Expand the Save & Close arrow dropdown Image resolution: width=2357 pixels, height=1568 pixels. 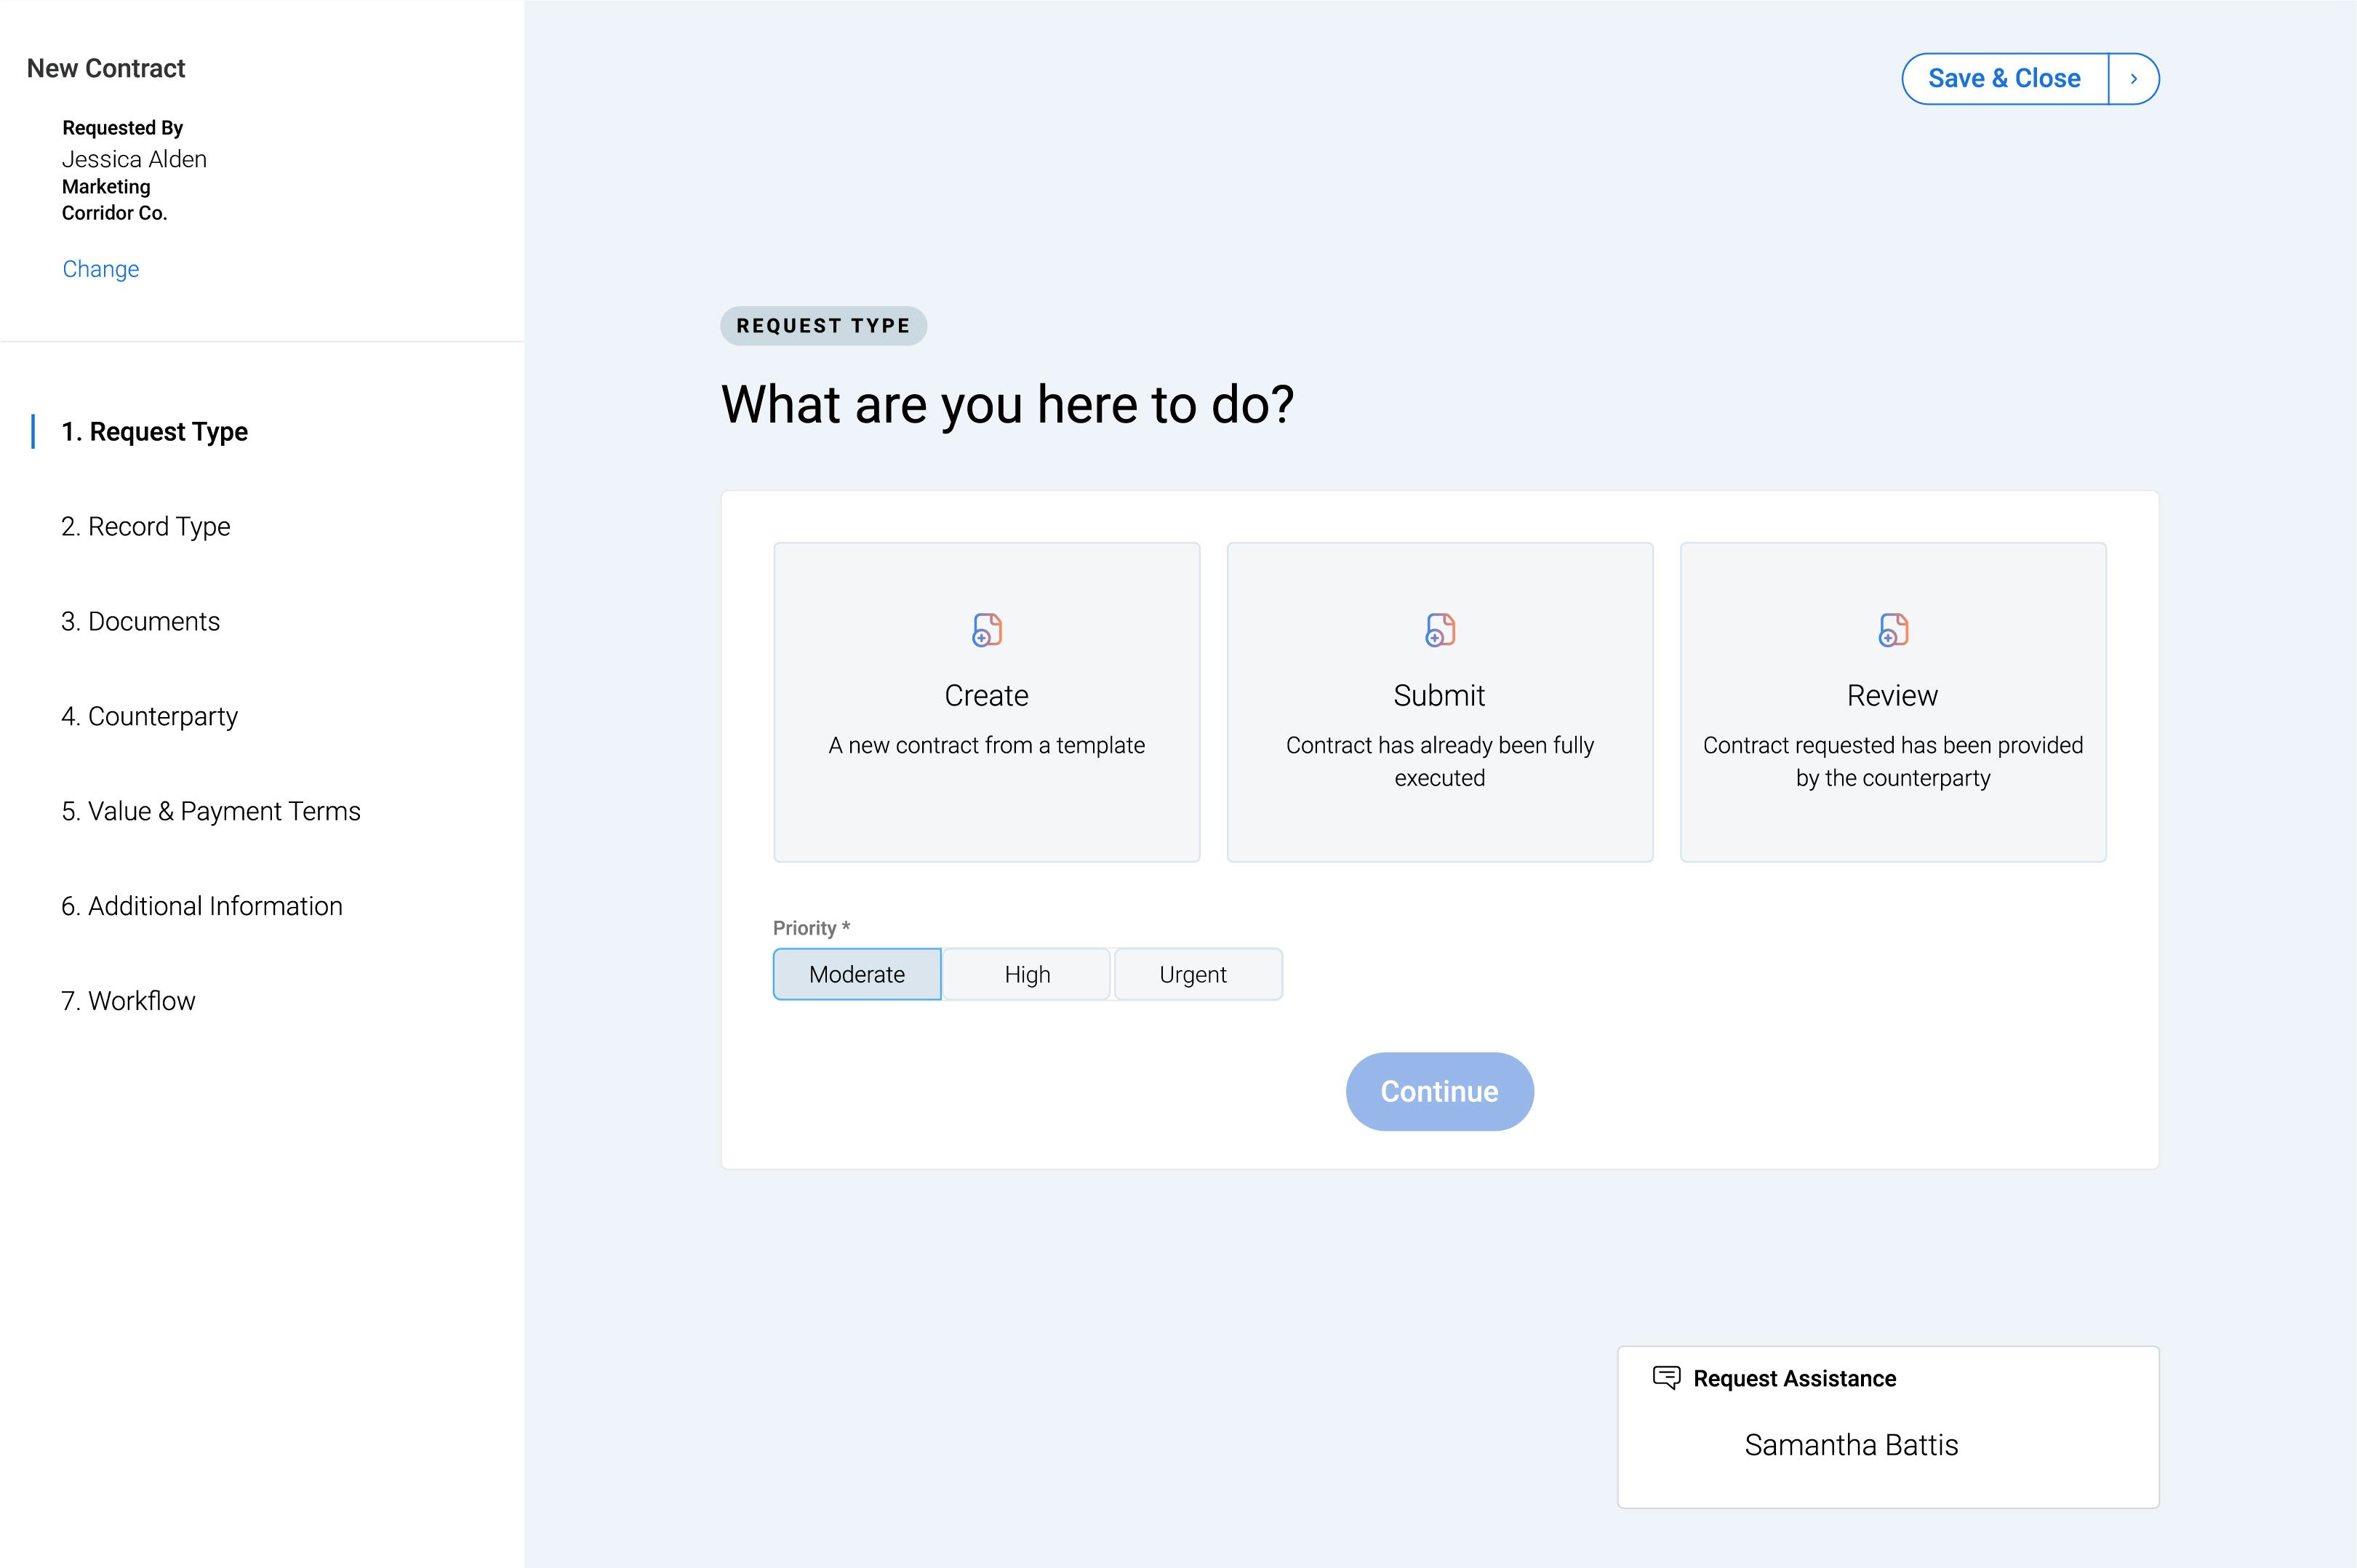(2133, 79)
